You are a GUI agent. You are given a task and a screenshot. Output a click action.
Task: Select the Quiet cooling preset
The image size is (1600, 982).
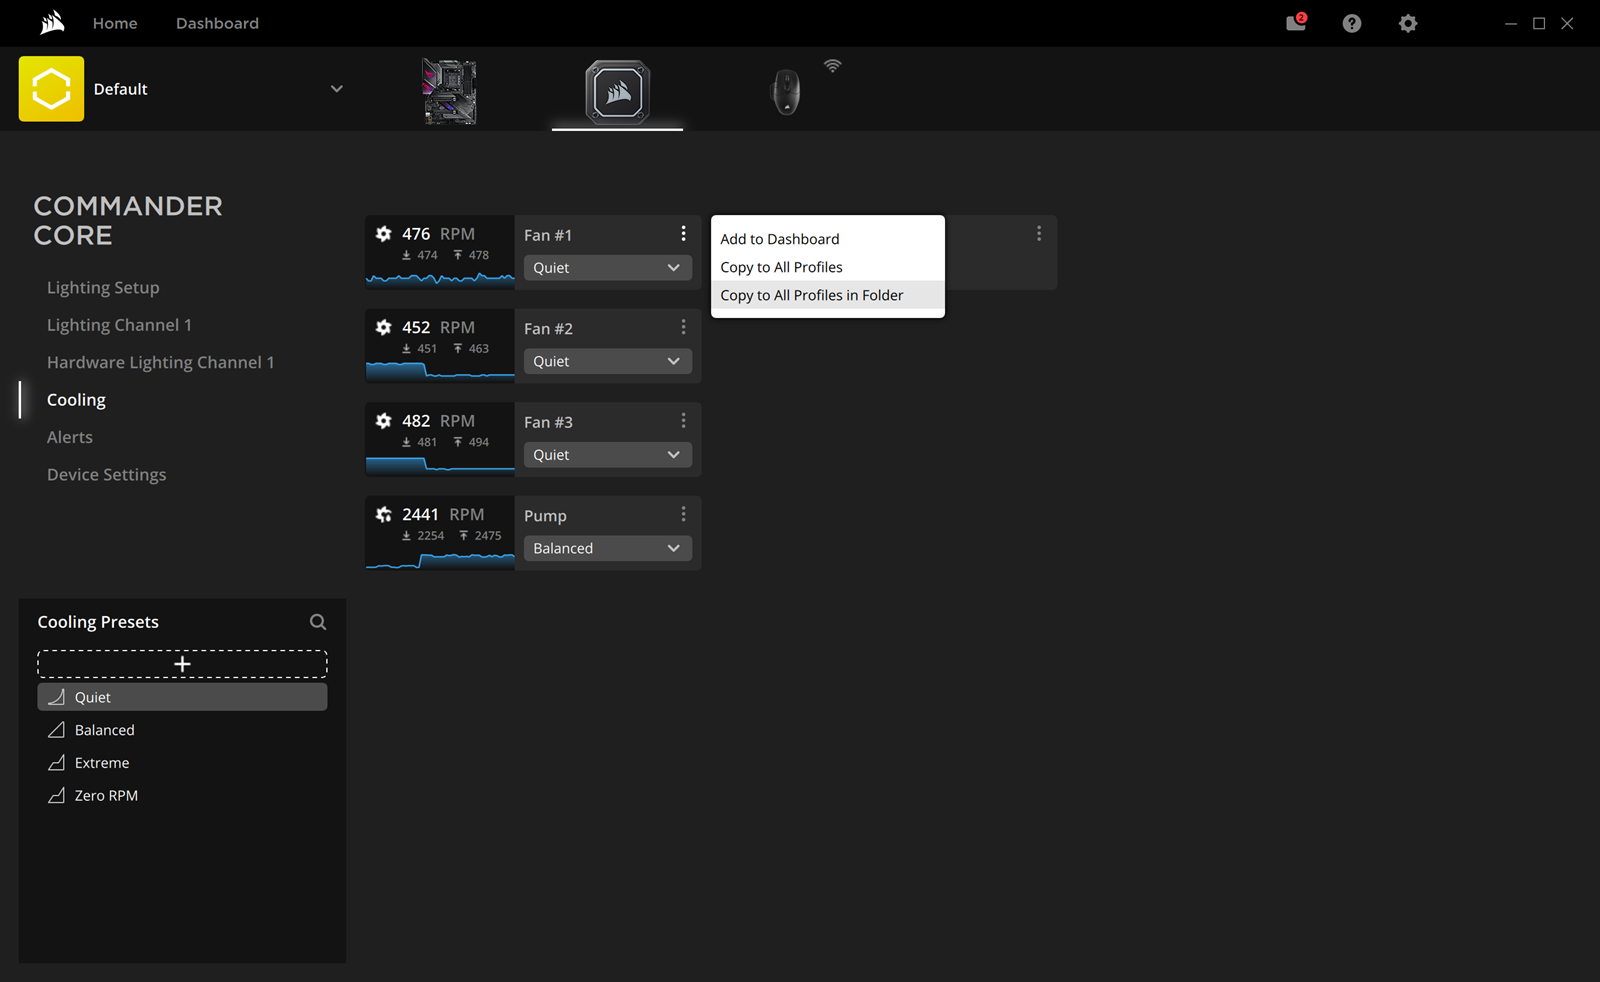coord(182,697)
